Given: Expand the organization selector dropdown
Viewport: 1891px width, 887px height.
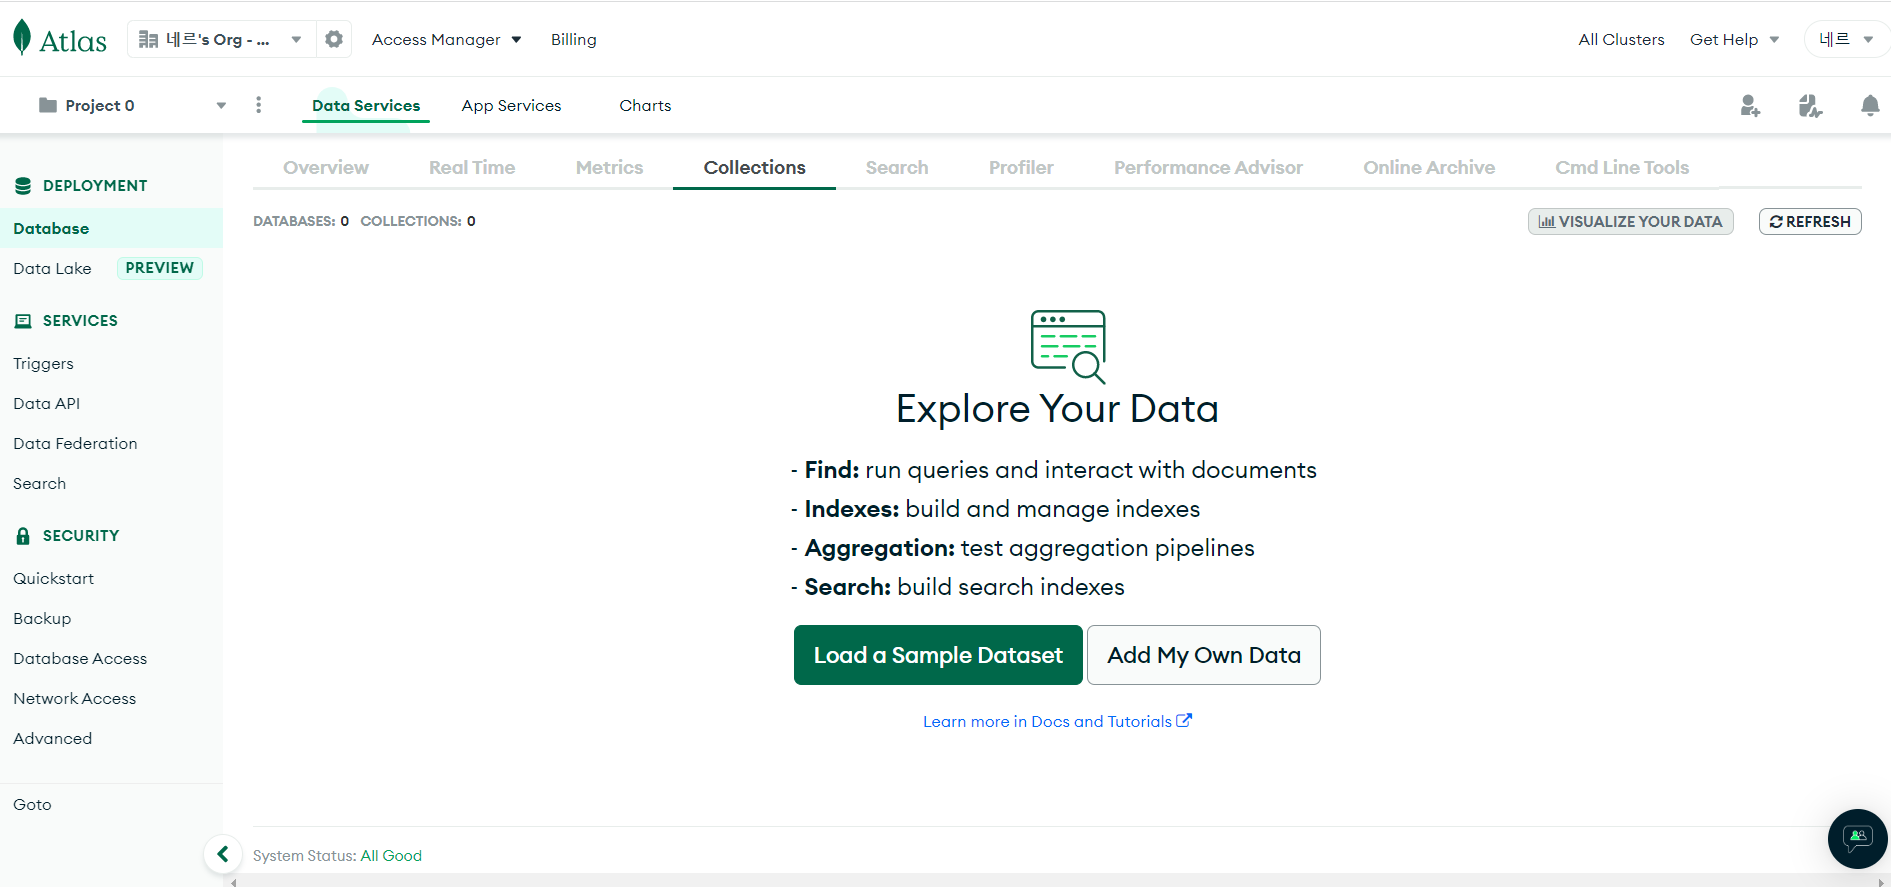Looking at the screenshot, I should (296, 40).
